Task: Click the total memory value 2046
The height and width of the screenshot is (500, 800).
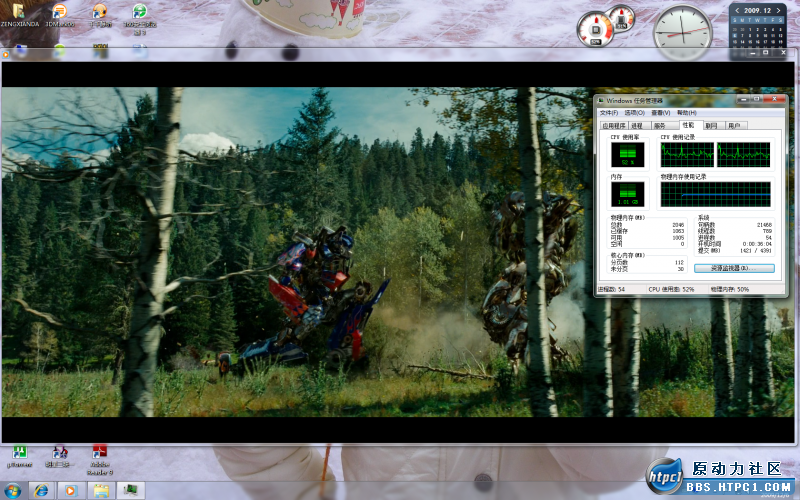Action: point(678,225)
